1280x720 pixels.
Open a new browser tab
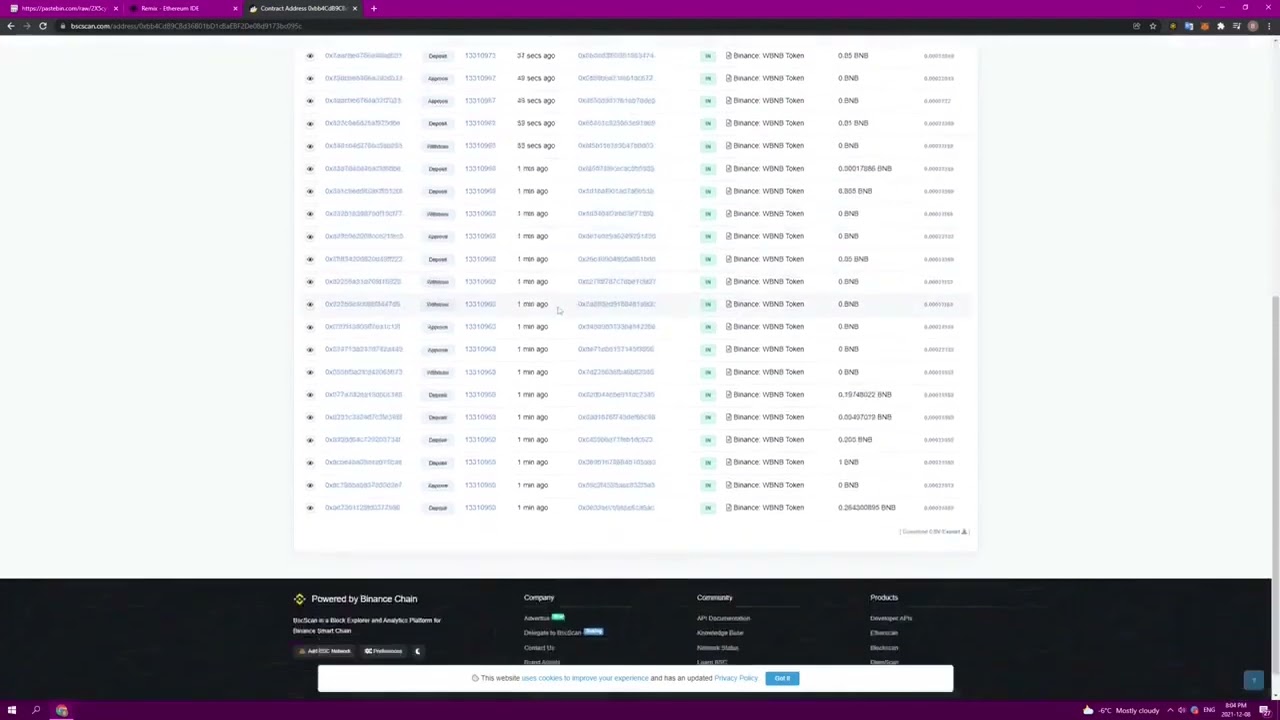[x=374, y=8]
